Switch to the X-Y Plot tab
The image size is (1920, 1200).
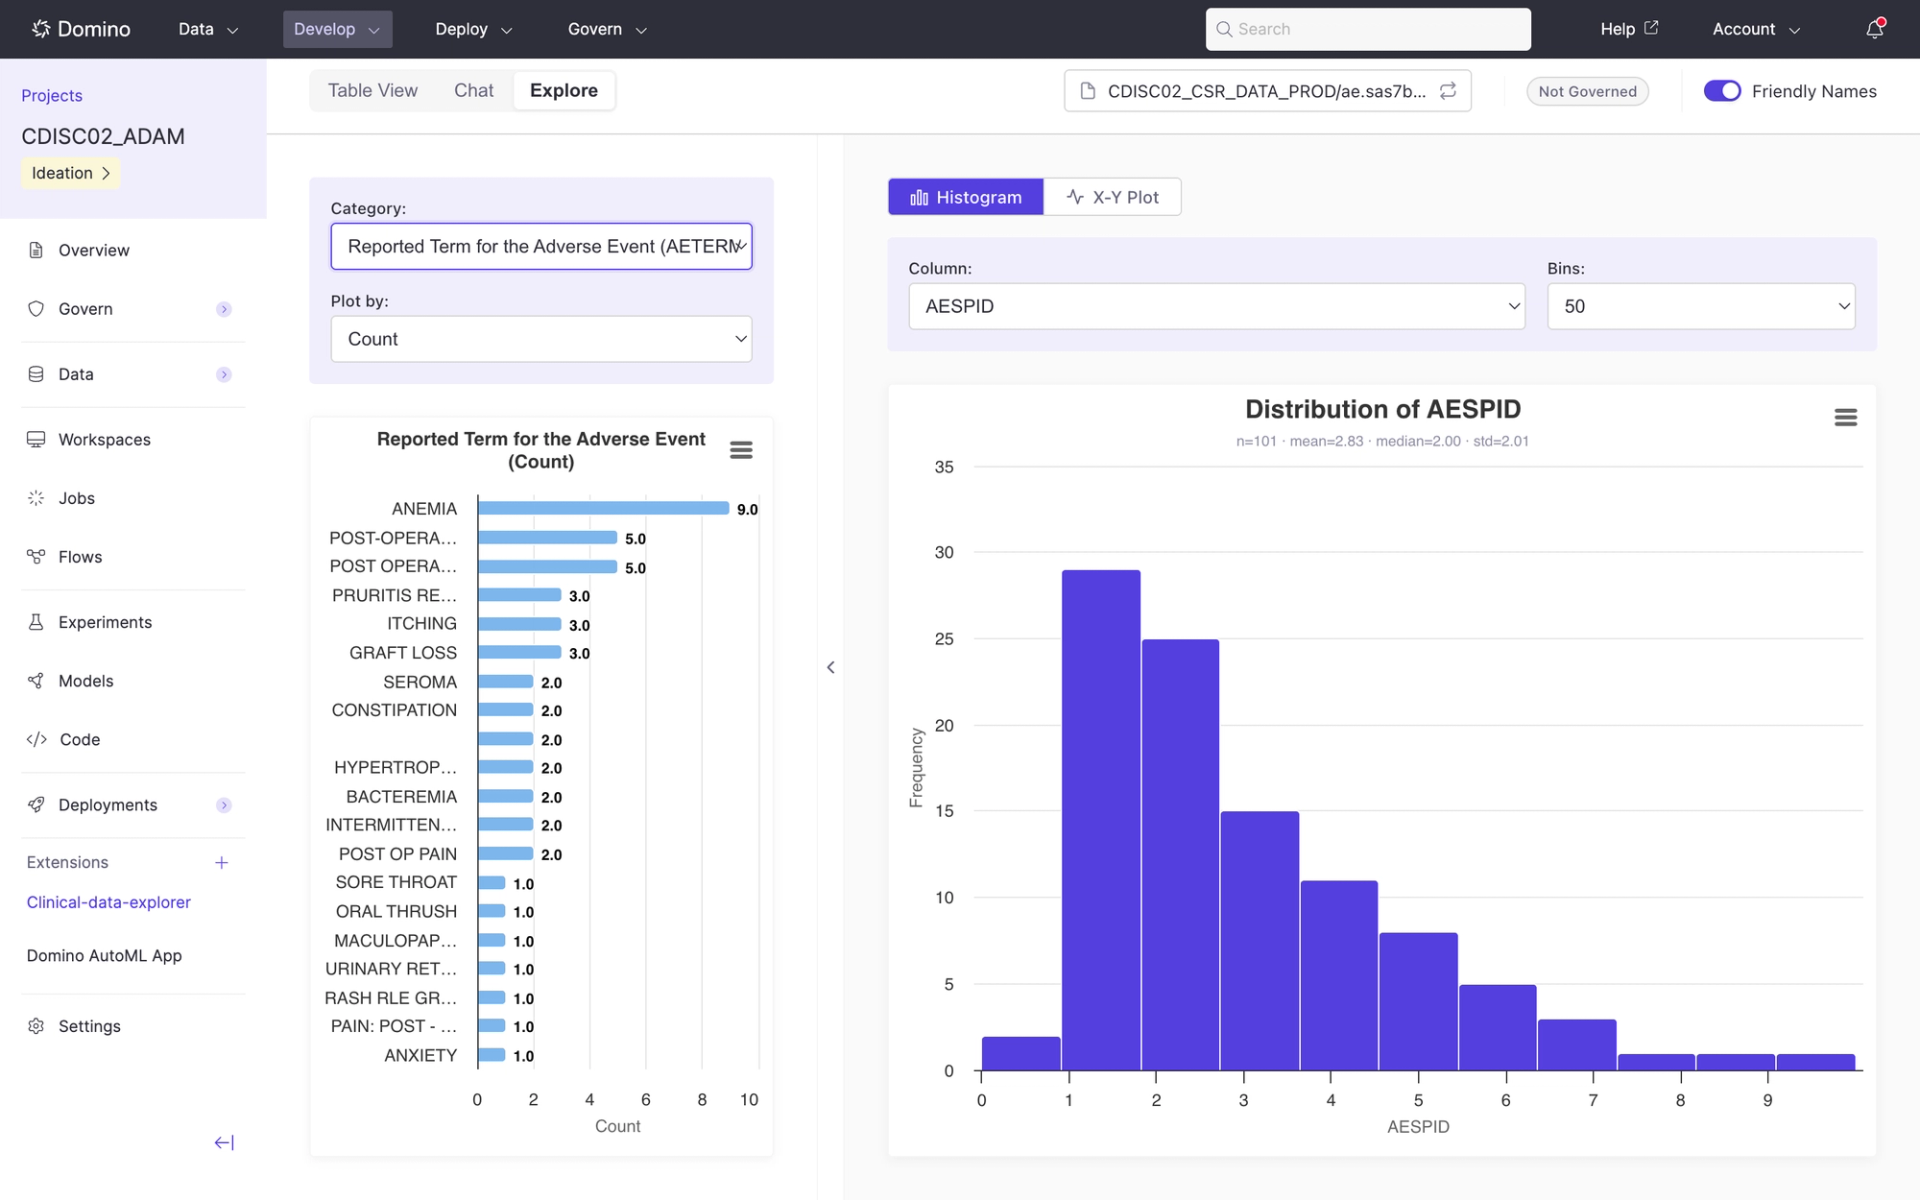[x=1112, y=197]
